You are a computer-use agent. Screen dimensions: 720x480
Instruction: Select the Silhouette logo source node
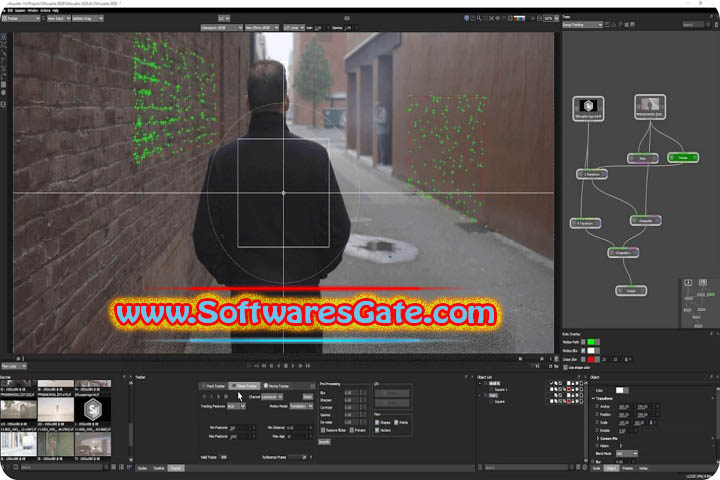pyautogui.click(x=588, y=108)
